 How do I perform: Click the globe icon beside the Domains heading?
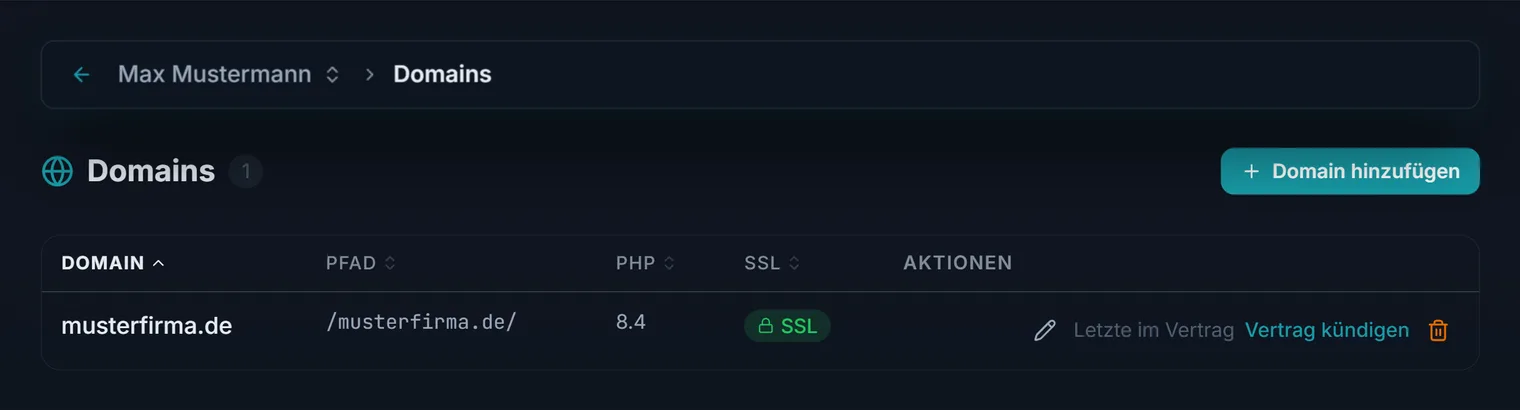click(57, 171)
